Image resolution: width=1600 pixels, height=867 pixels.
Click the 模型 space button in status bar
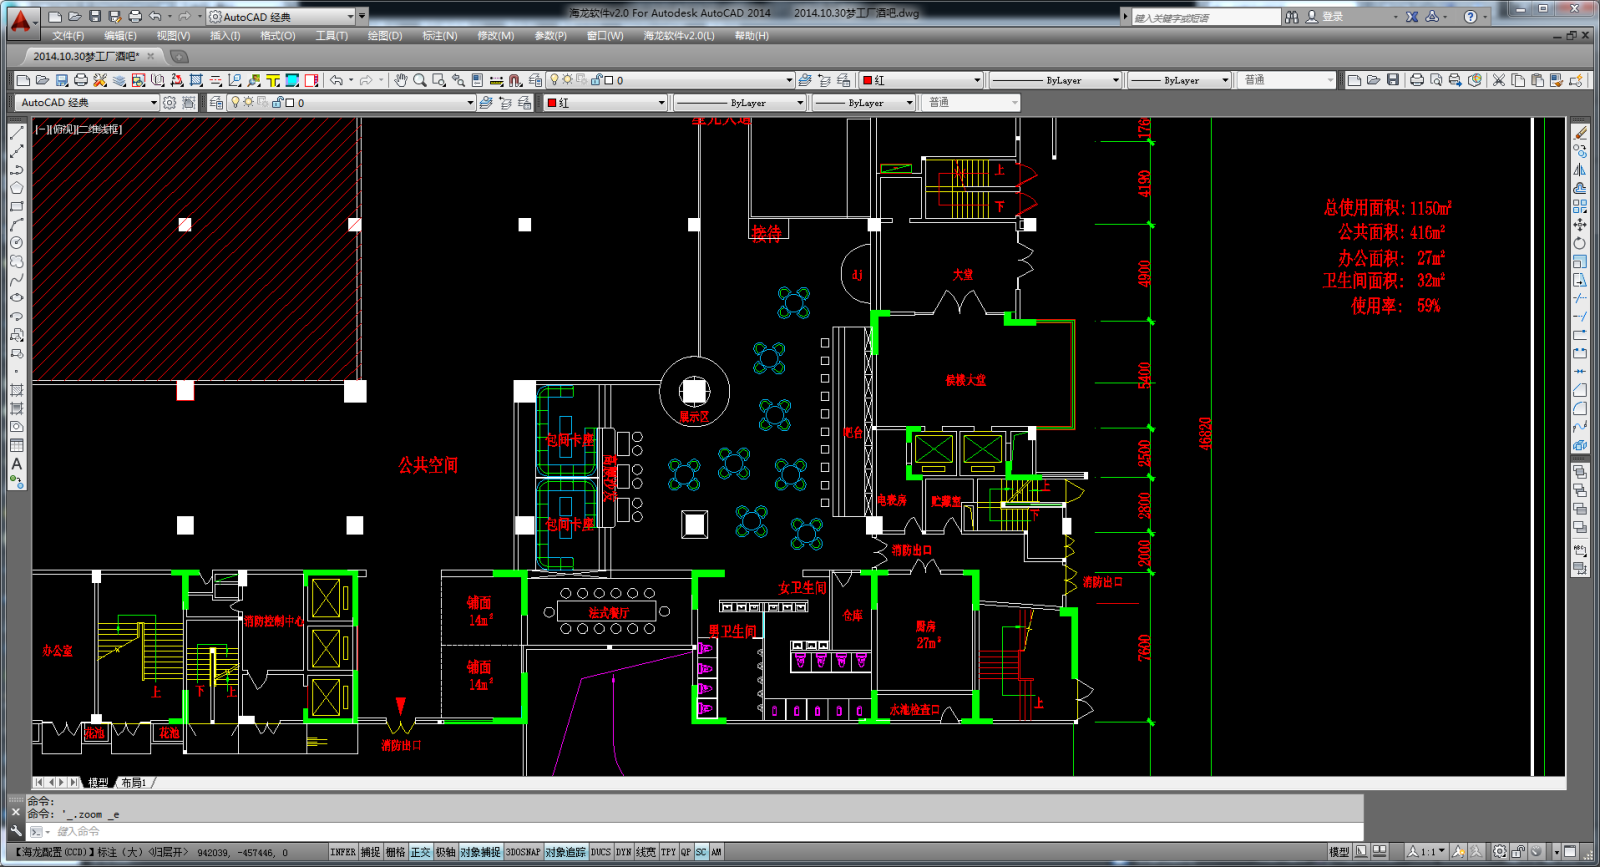point(1339,852)
